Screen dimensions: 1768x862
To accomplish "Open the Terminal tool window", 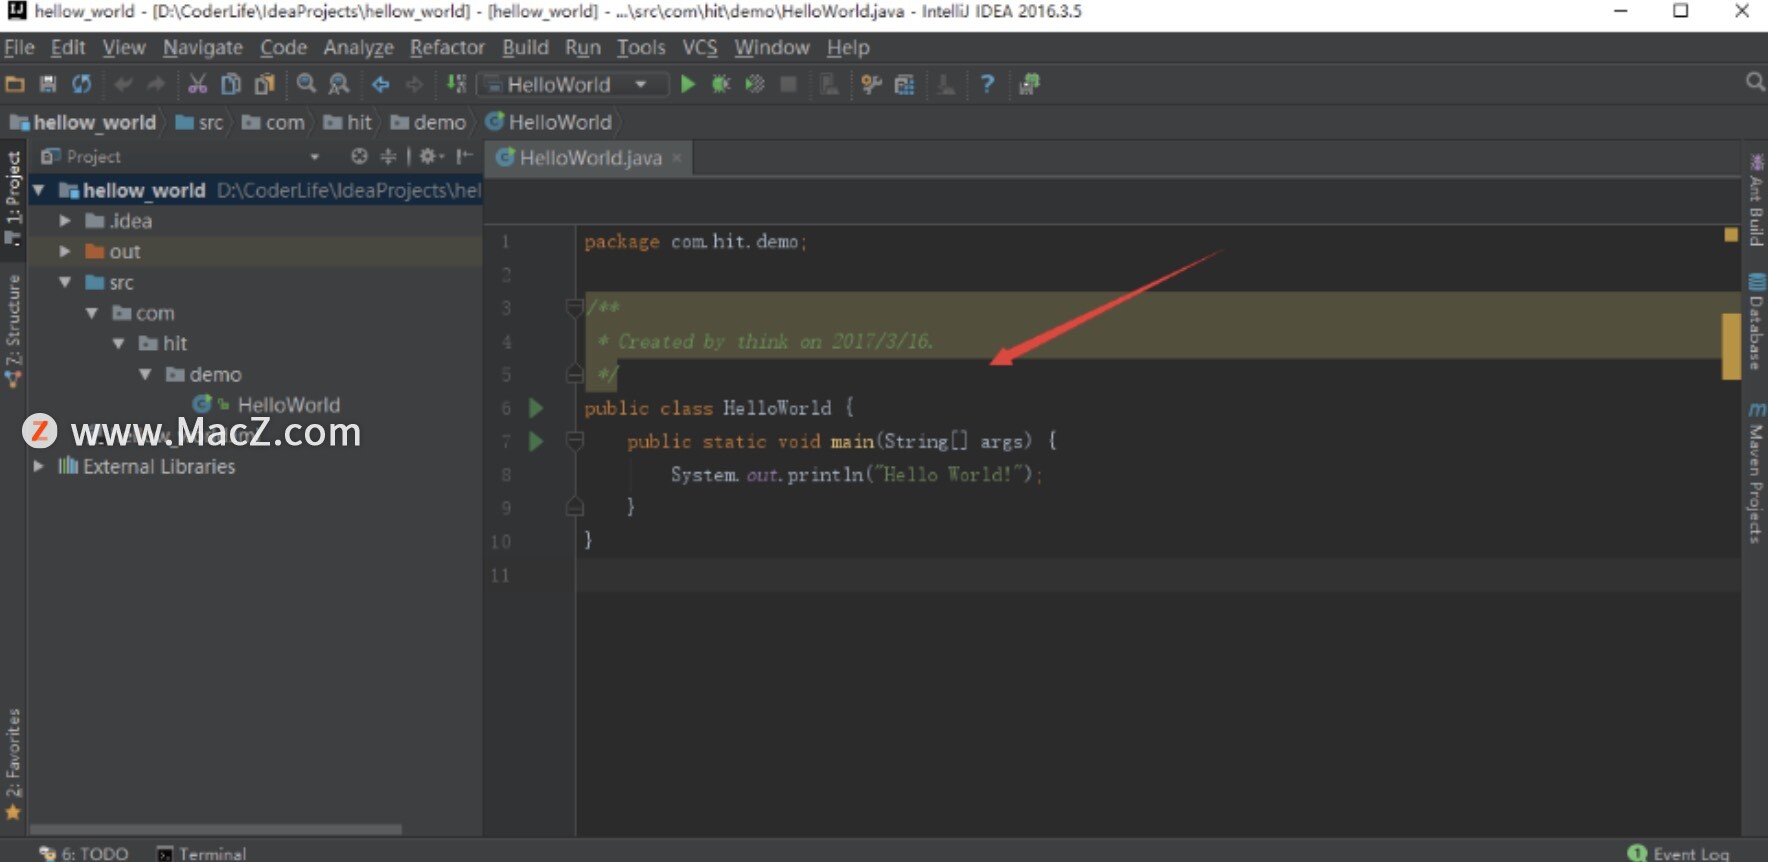I will click(202, 853).
